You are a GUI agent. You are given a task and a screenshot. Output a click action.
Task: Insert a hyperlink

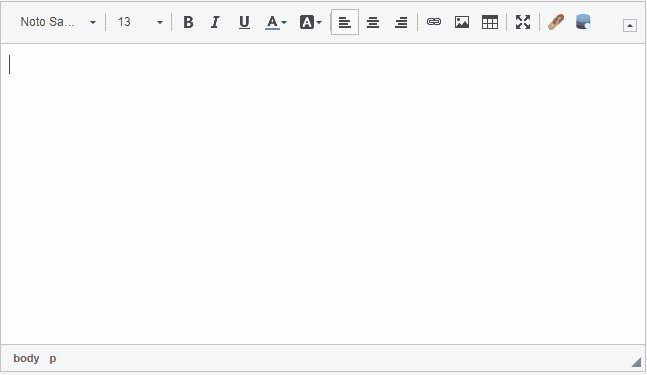[x=434, y=22]
